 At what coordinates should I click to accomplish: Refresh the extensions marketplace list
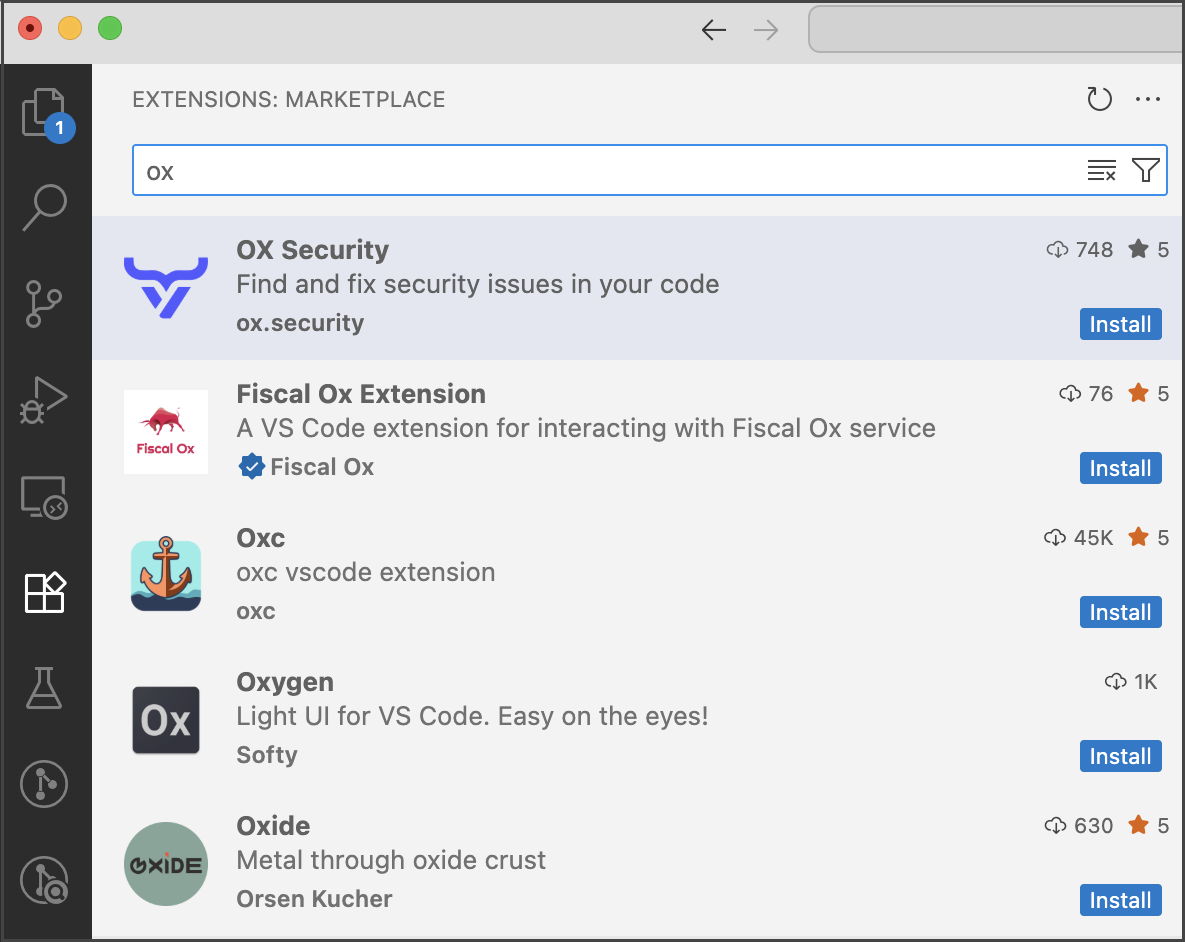click(x=1099, y=99)
